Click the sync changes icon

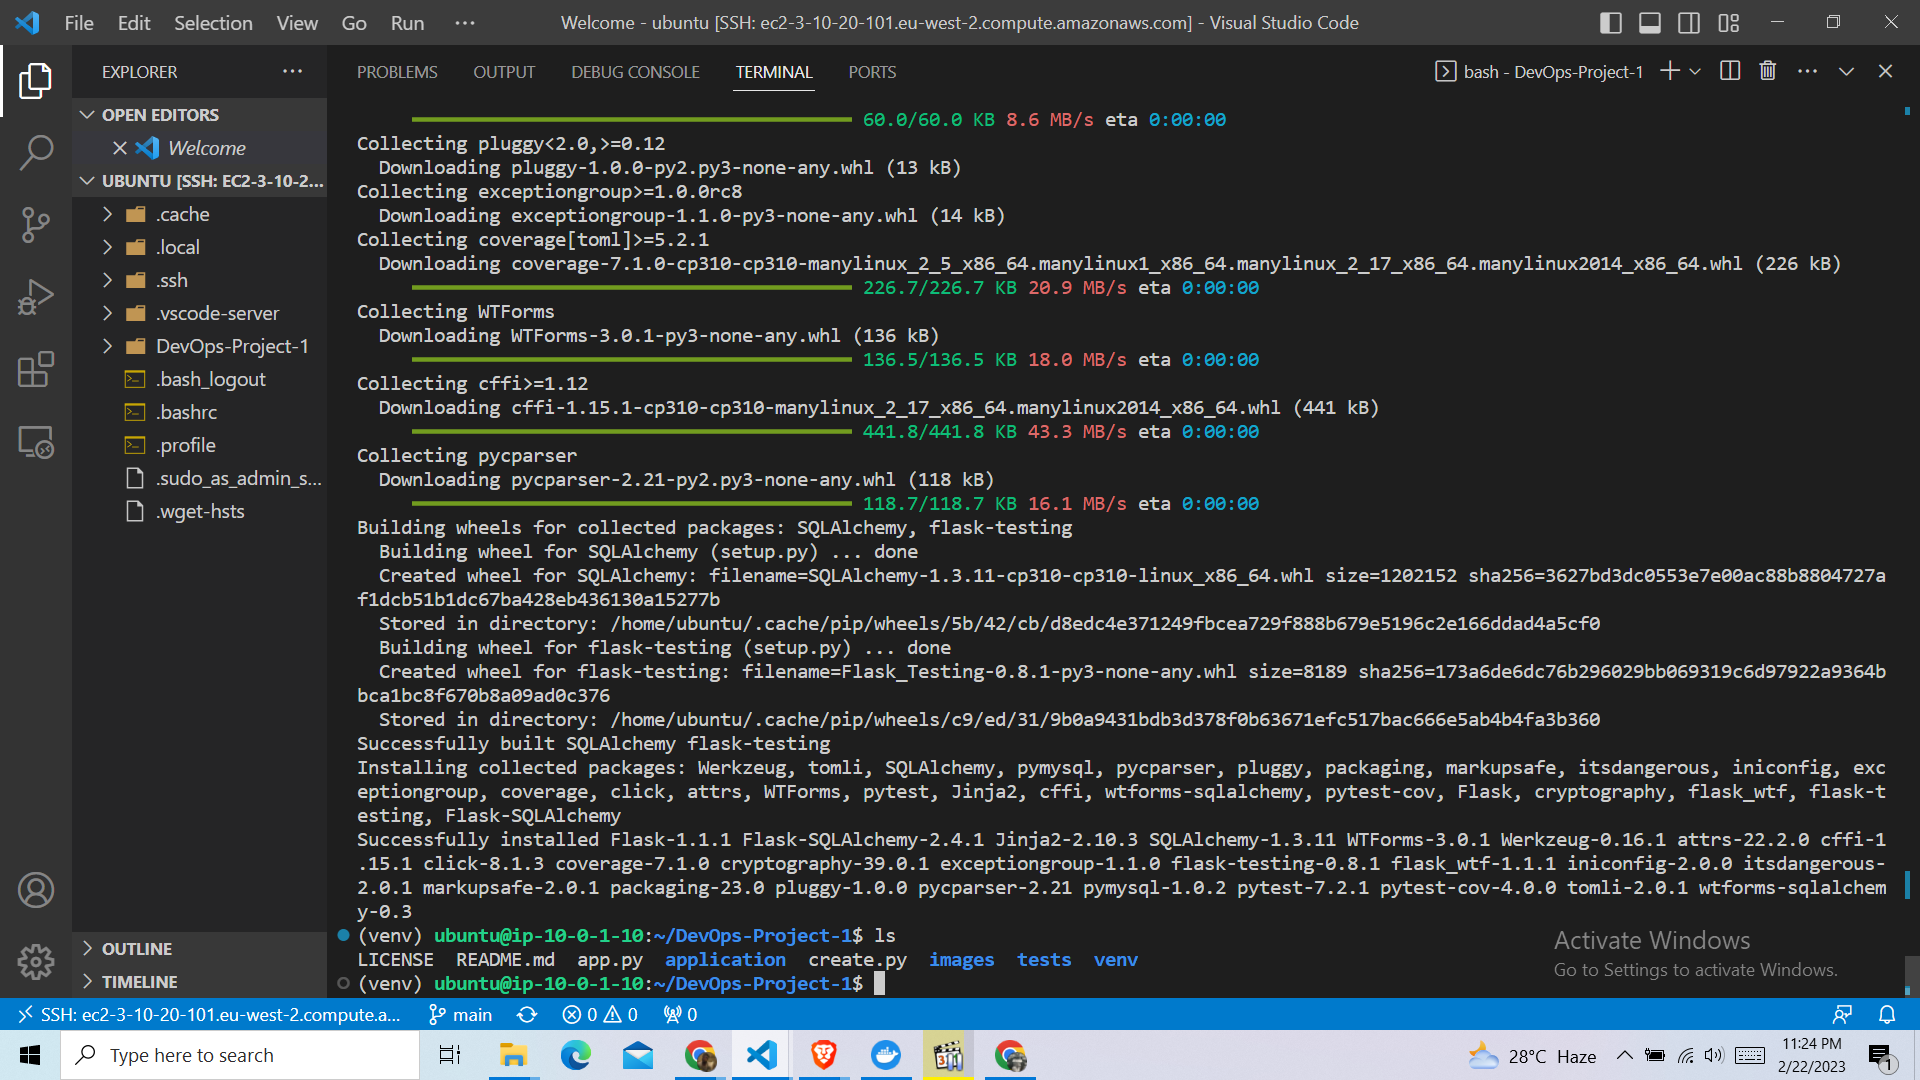pos(527,1014)
